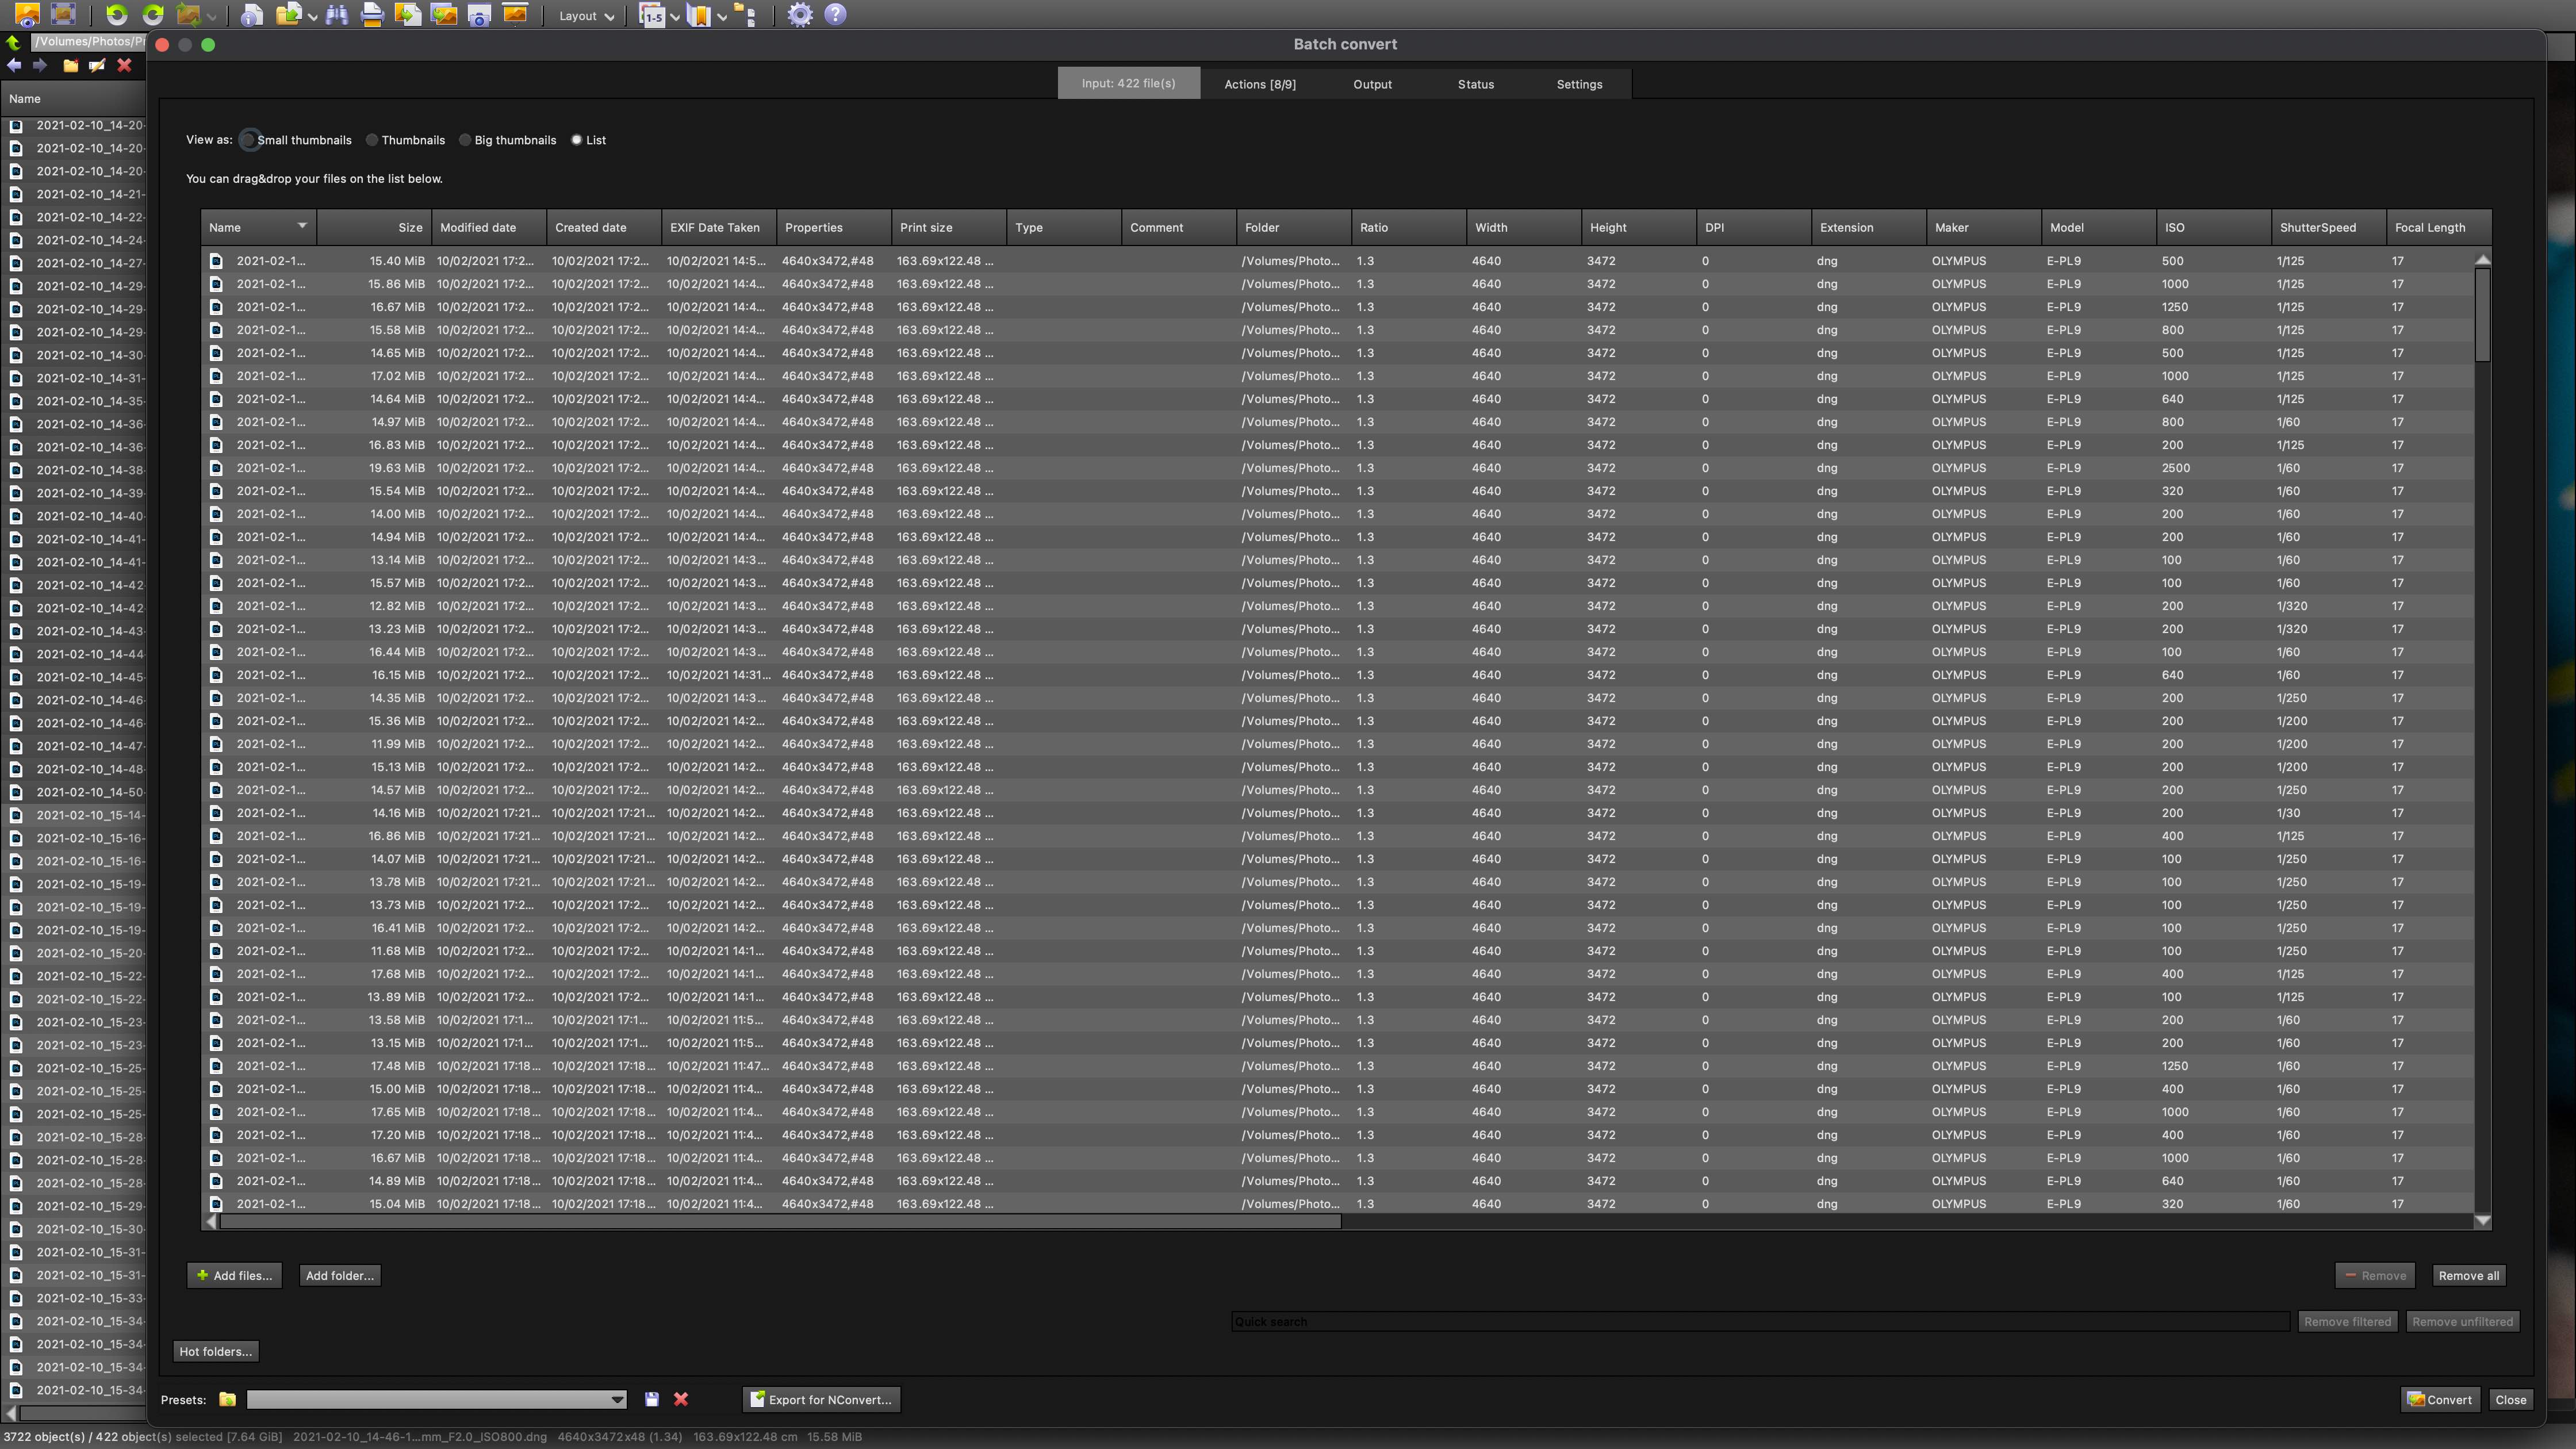This screenshot has width=2576, height=1449.
Task: Click the Add folder... button
Action: tap(339, 1275)
